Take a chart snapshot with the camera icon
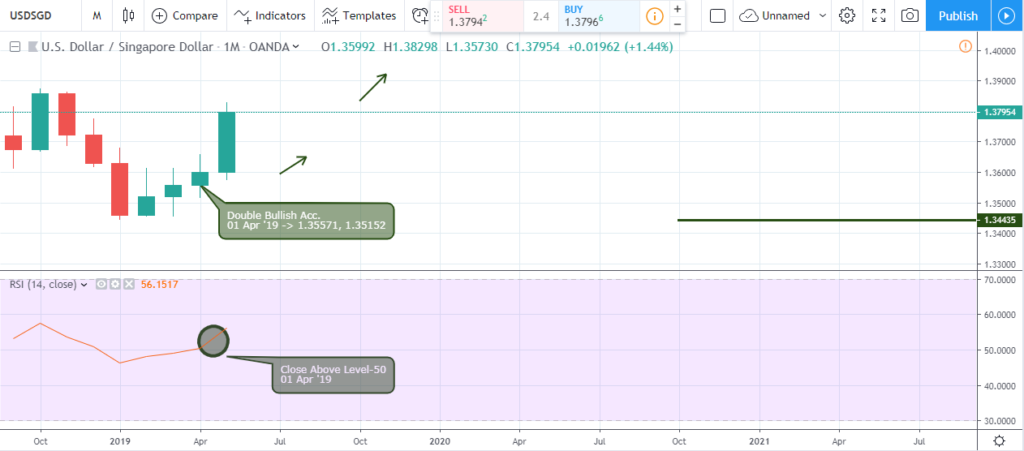 point(910,16)
